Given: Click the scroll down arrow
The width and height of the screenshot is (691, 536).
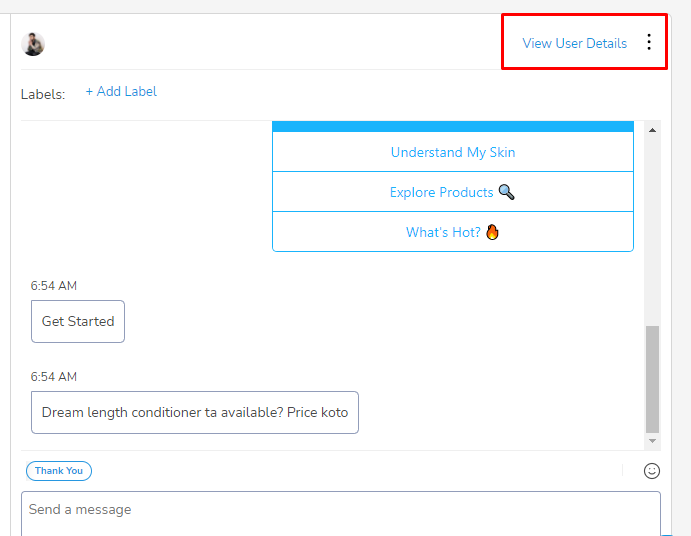Looking at the screenshot, I should (652, 441).
